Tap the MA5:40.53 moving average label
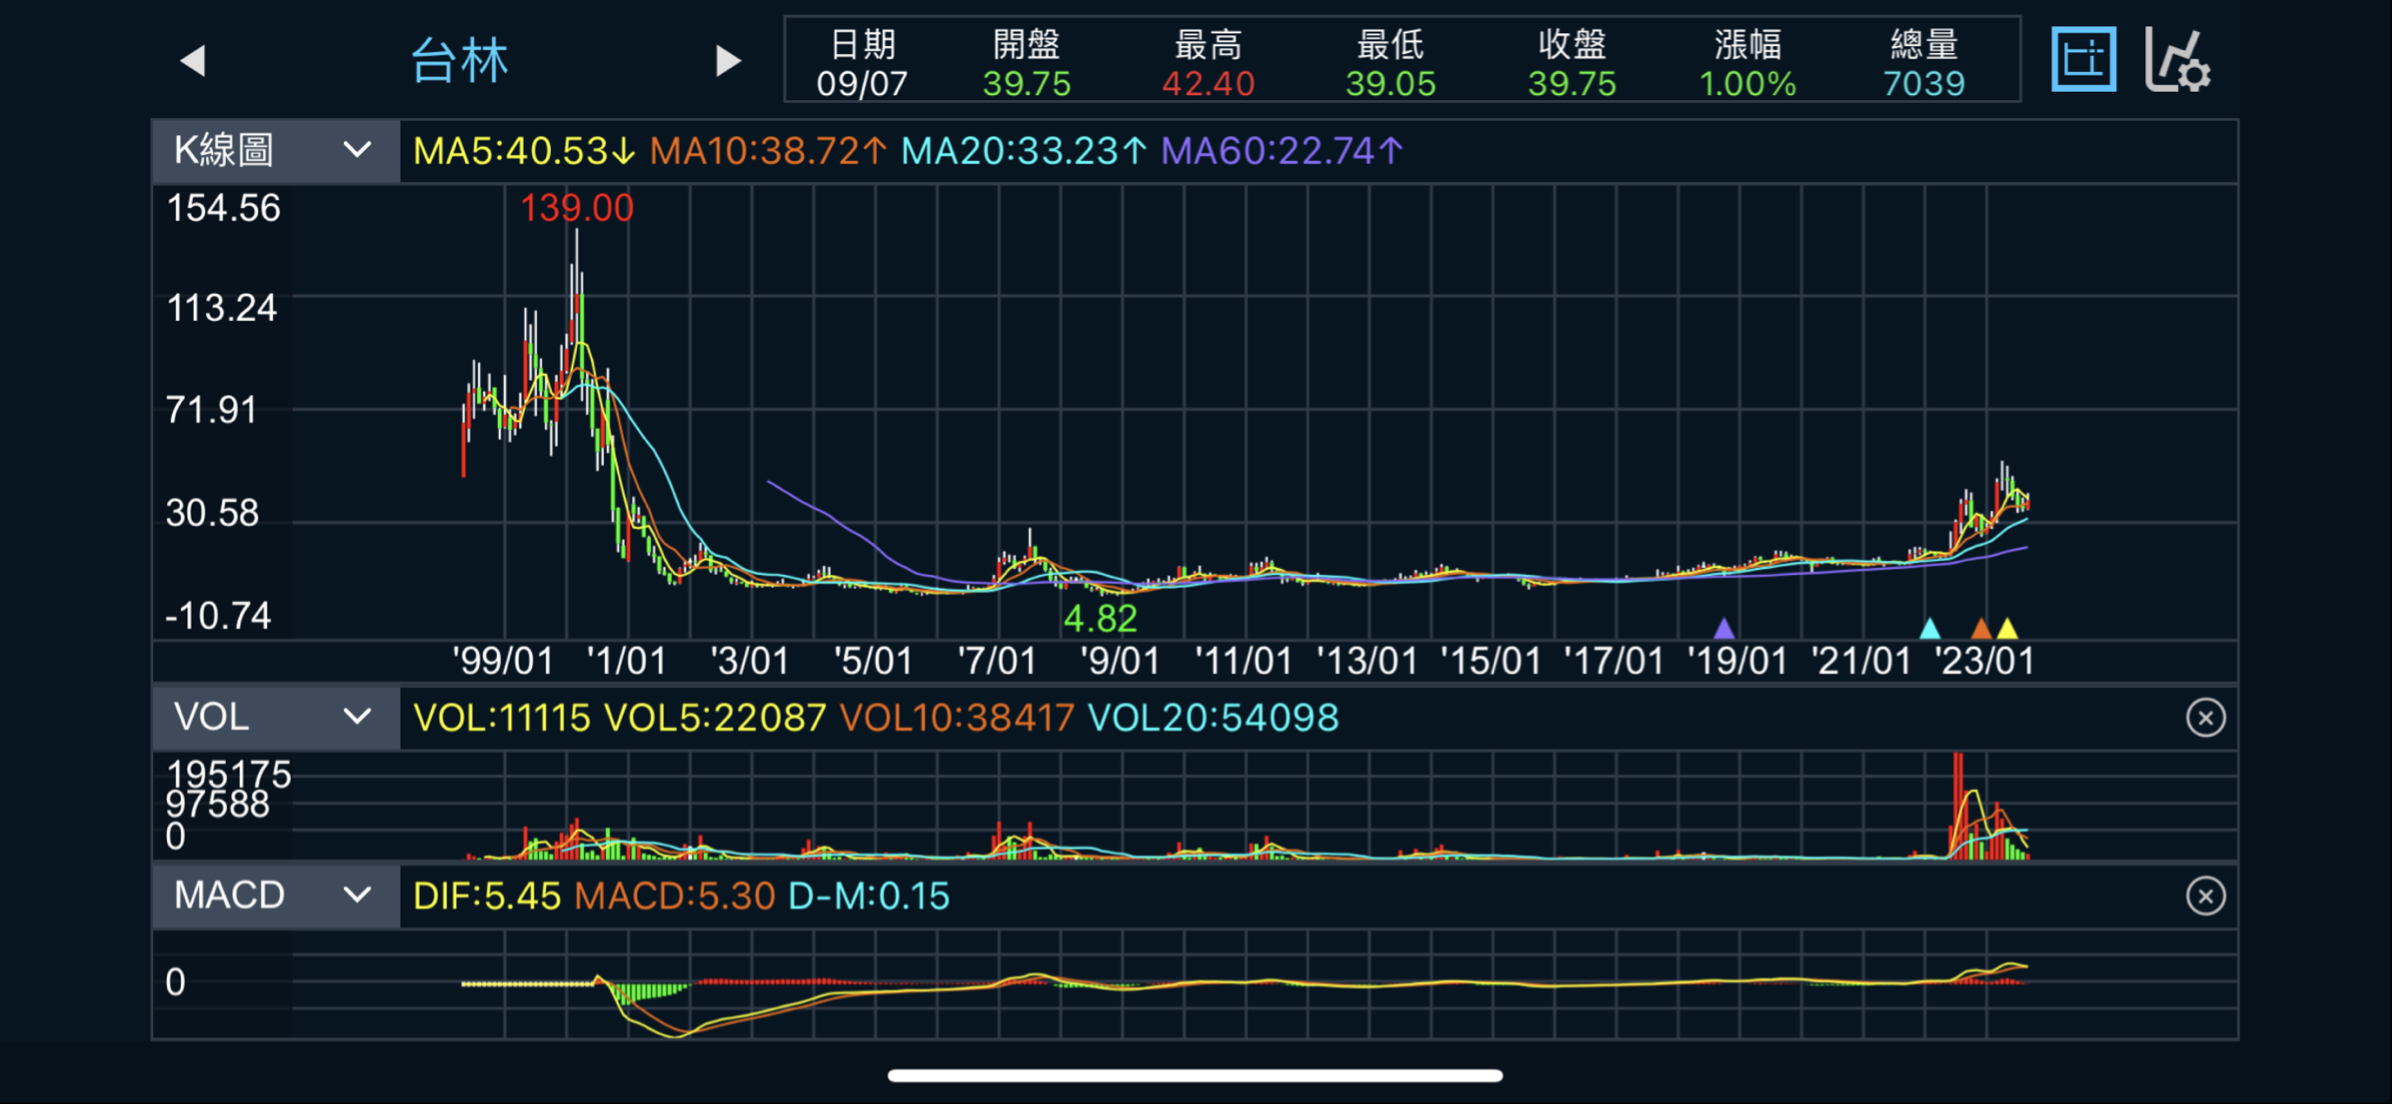Screen dimensions: 2392x1104 click(523, 151)
